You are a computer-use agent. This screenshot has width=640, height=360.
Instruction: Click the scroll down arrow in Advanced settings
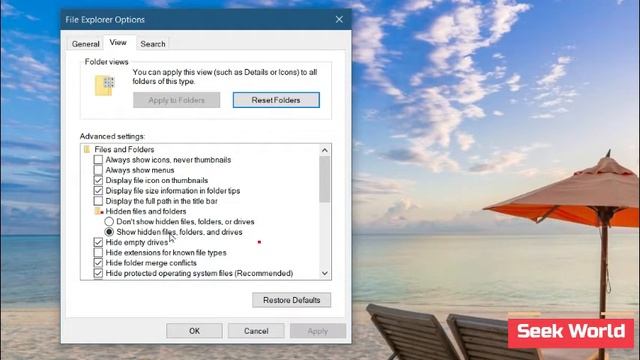tap(324, 273)
